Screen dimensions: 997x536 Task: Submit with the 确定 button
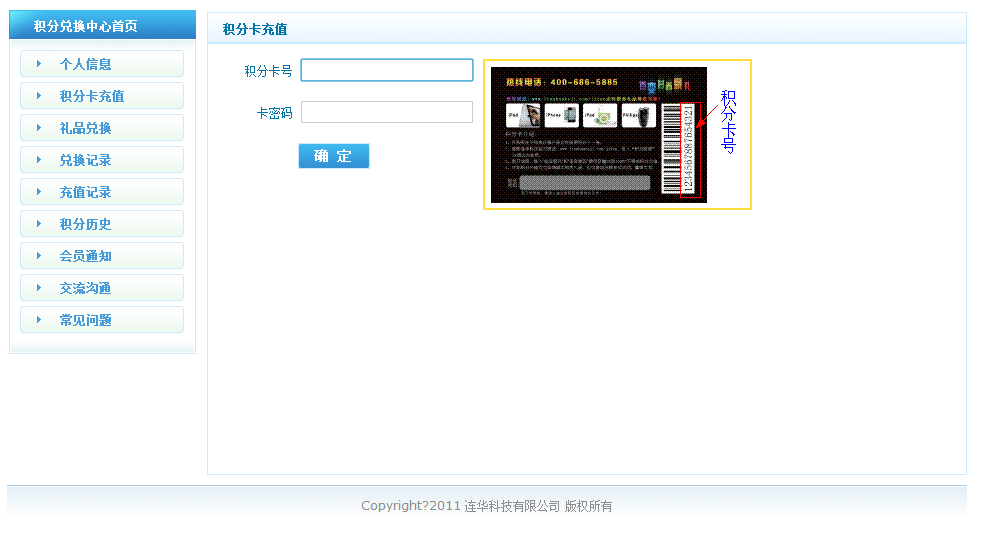[x=334, y=156]
